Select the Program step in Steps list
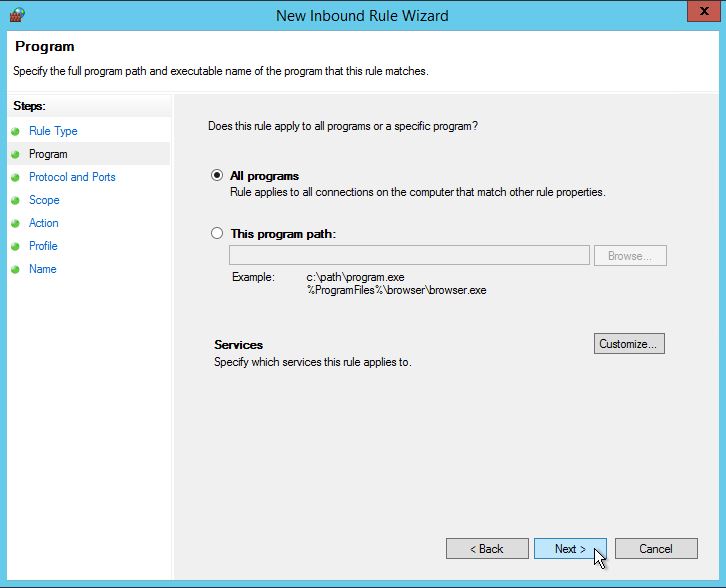 48,154
